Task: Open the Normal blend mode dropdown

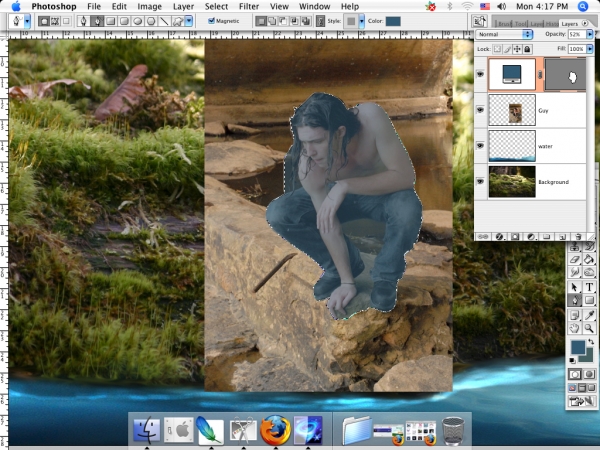Action: click(504, 34)
